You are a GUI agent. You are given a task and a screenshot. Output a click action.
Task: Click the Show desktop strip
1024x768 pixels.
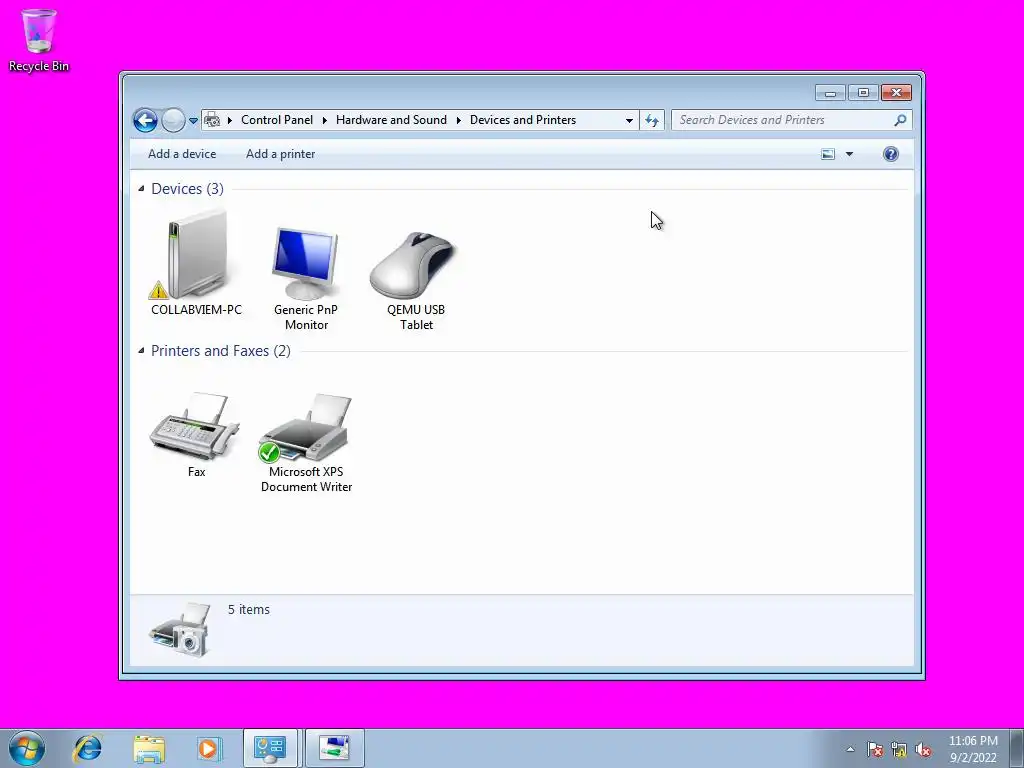tap(1017, 748)
